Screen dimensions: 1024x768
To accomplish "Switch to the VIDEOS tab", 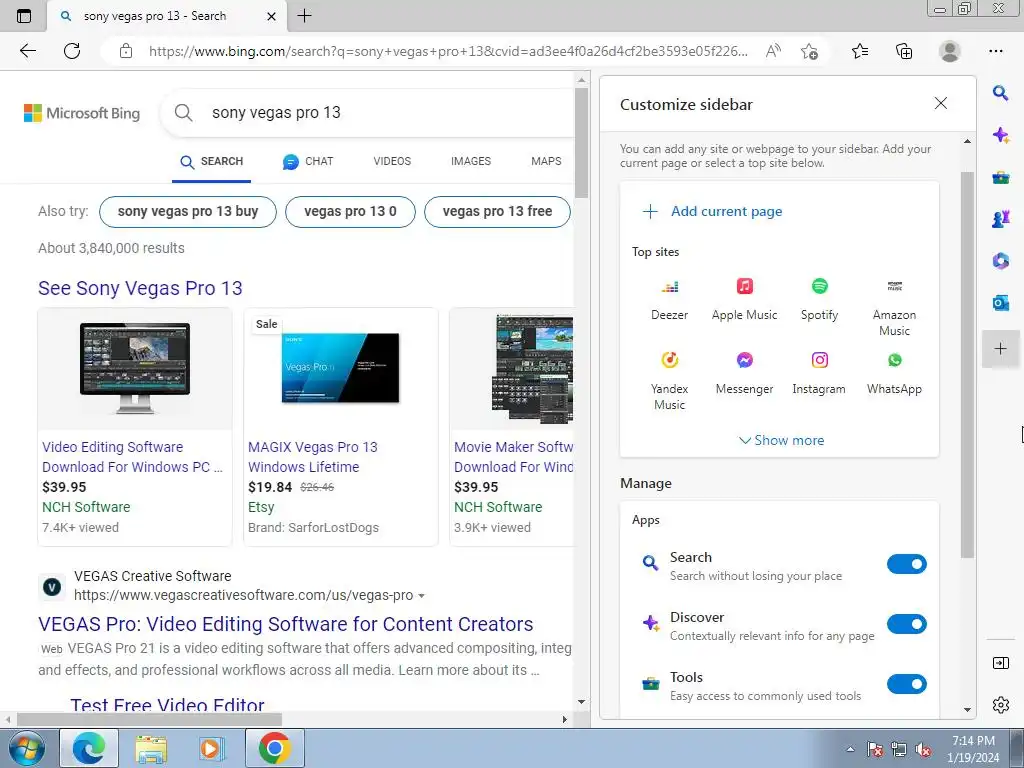I will (x=392, y=161).
